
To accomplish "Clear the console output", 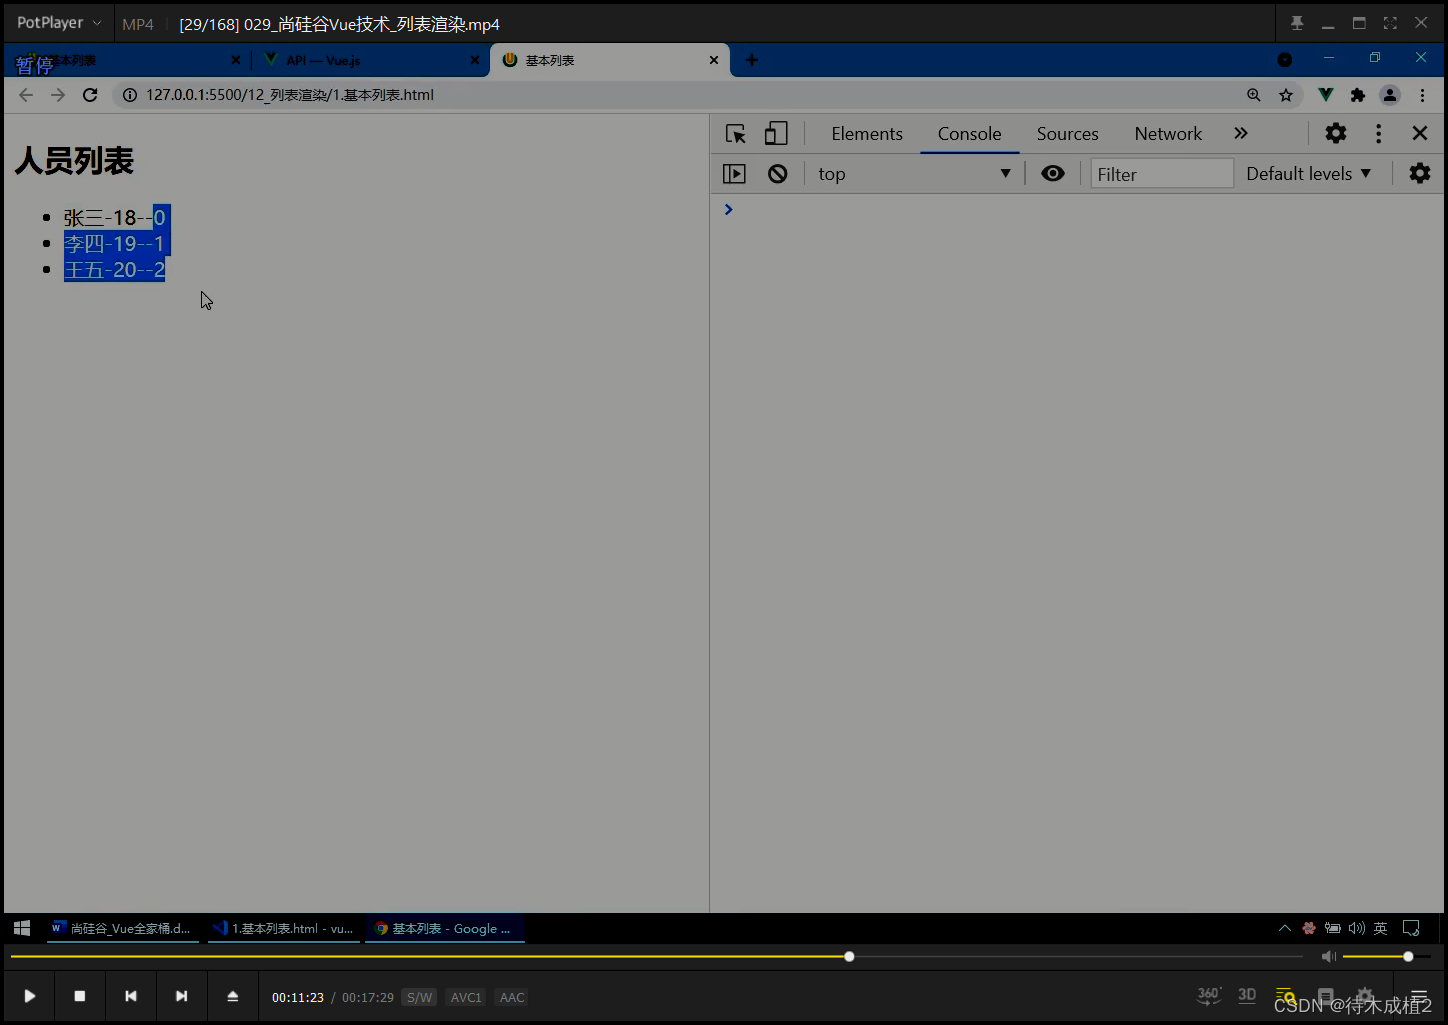I will 778,174.
